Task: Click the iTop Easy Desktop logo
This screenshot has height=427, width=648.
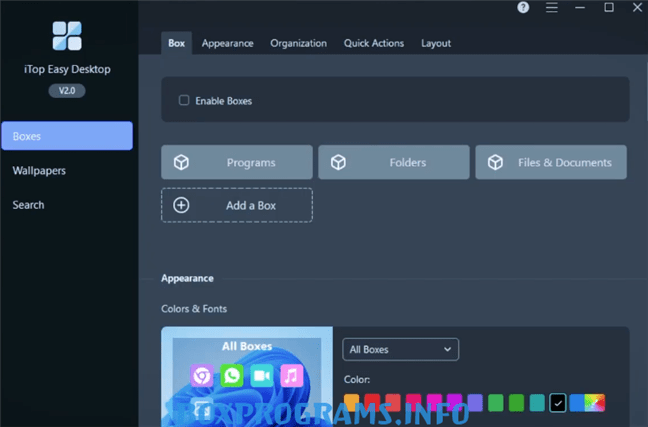Action: [x=67, y=36]
